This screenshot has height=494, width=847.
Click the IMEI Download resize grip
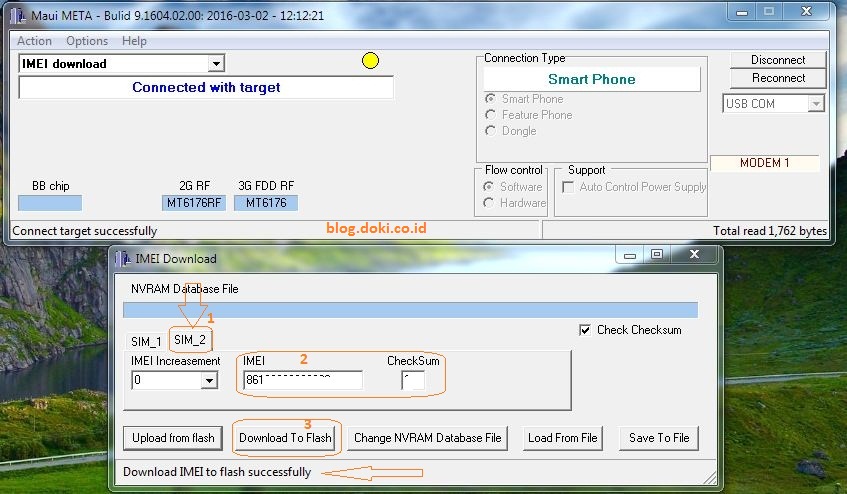pos(710,477)
